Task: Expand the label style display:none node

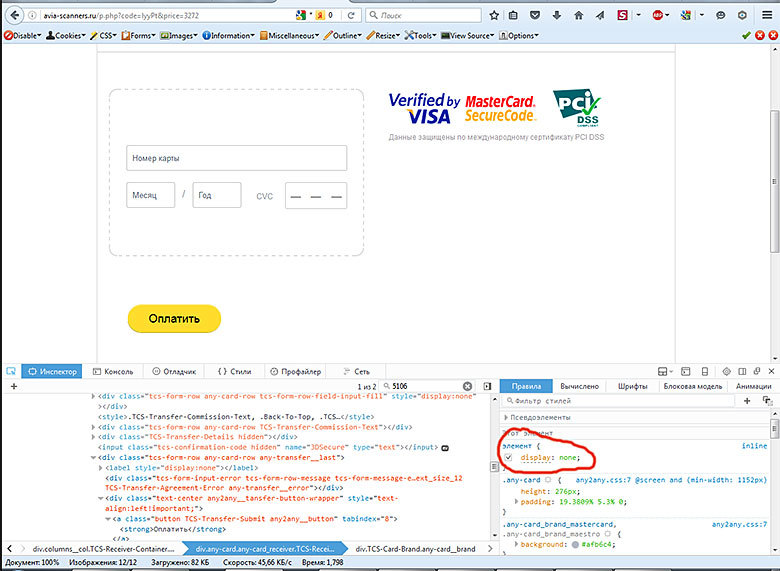Action: 100,468
